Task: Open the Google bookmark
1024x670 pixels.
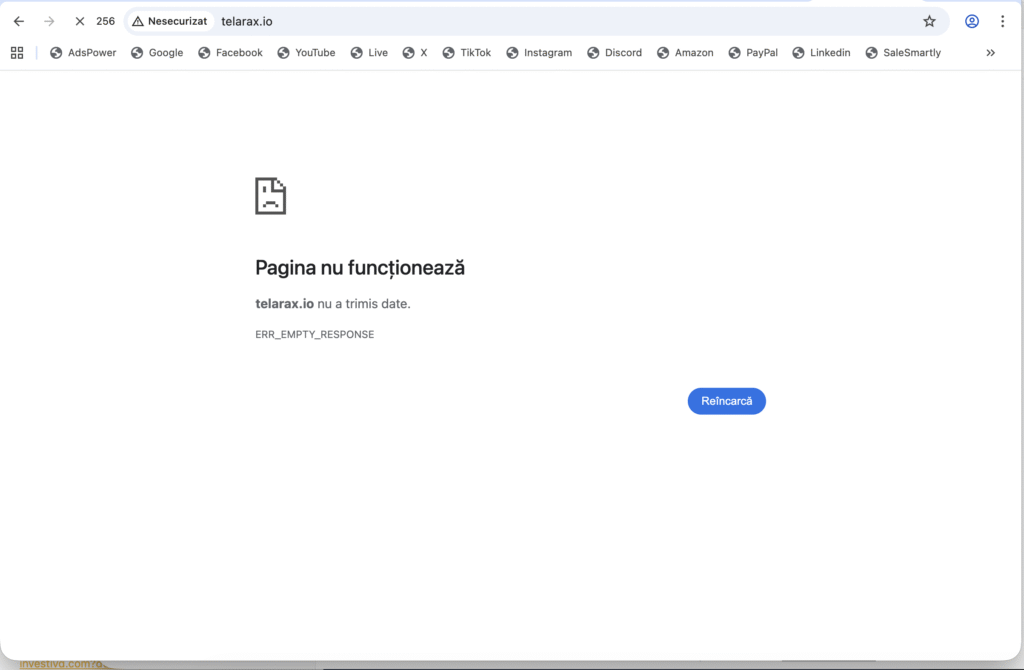Action: click(x=157, y=53)
